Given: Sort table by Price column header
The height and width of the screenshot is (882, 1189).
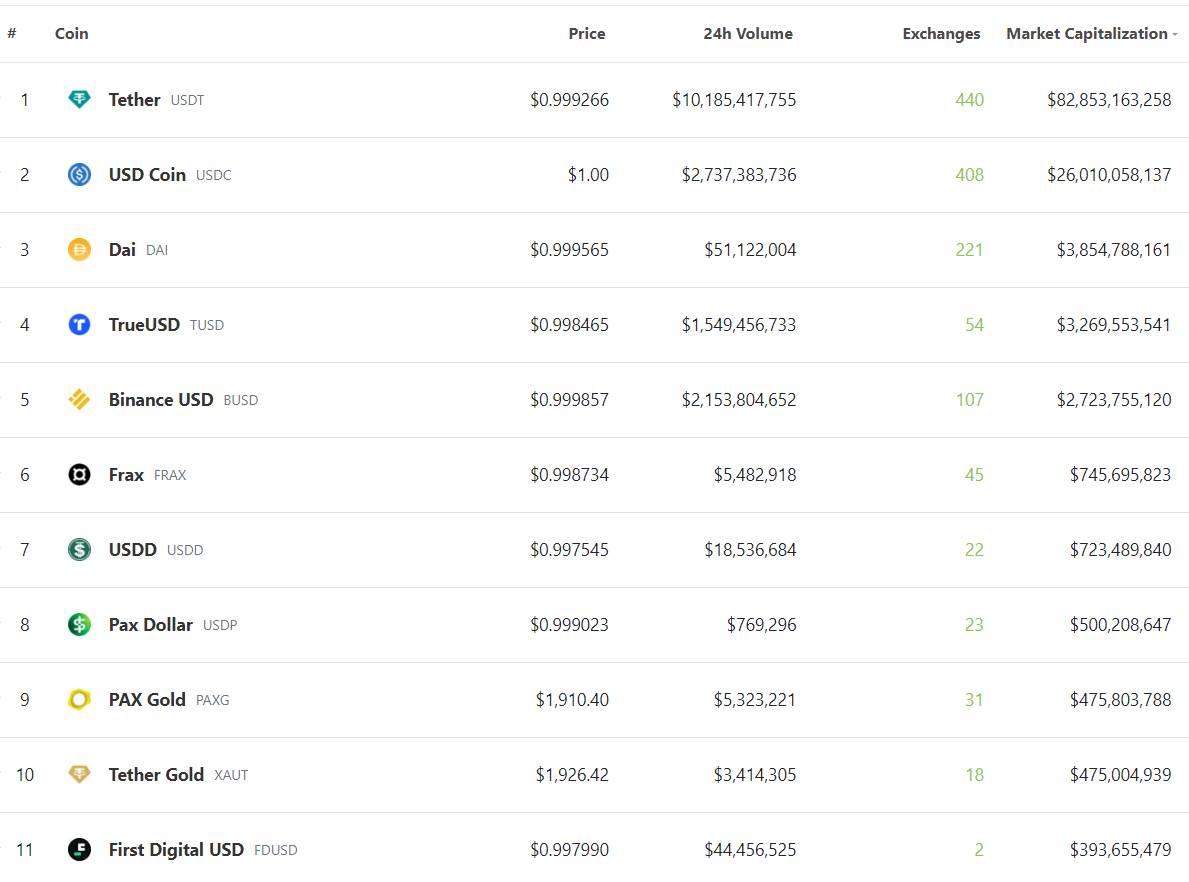Looking at the screenshot, I should (586, 33).
